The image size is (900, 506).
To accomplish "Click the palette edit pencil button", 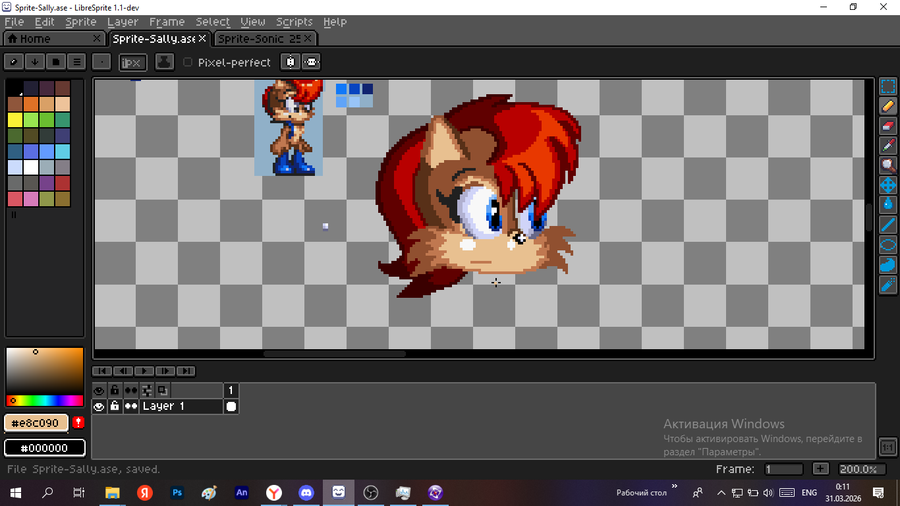I will coord(14,61).
